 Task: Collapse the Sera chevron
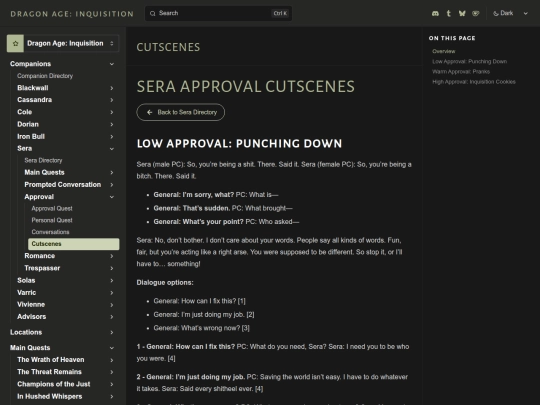[x=112, y=149]
